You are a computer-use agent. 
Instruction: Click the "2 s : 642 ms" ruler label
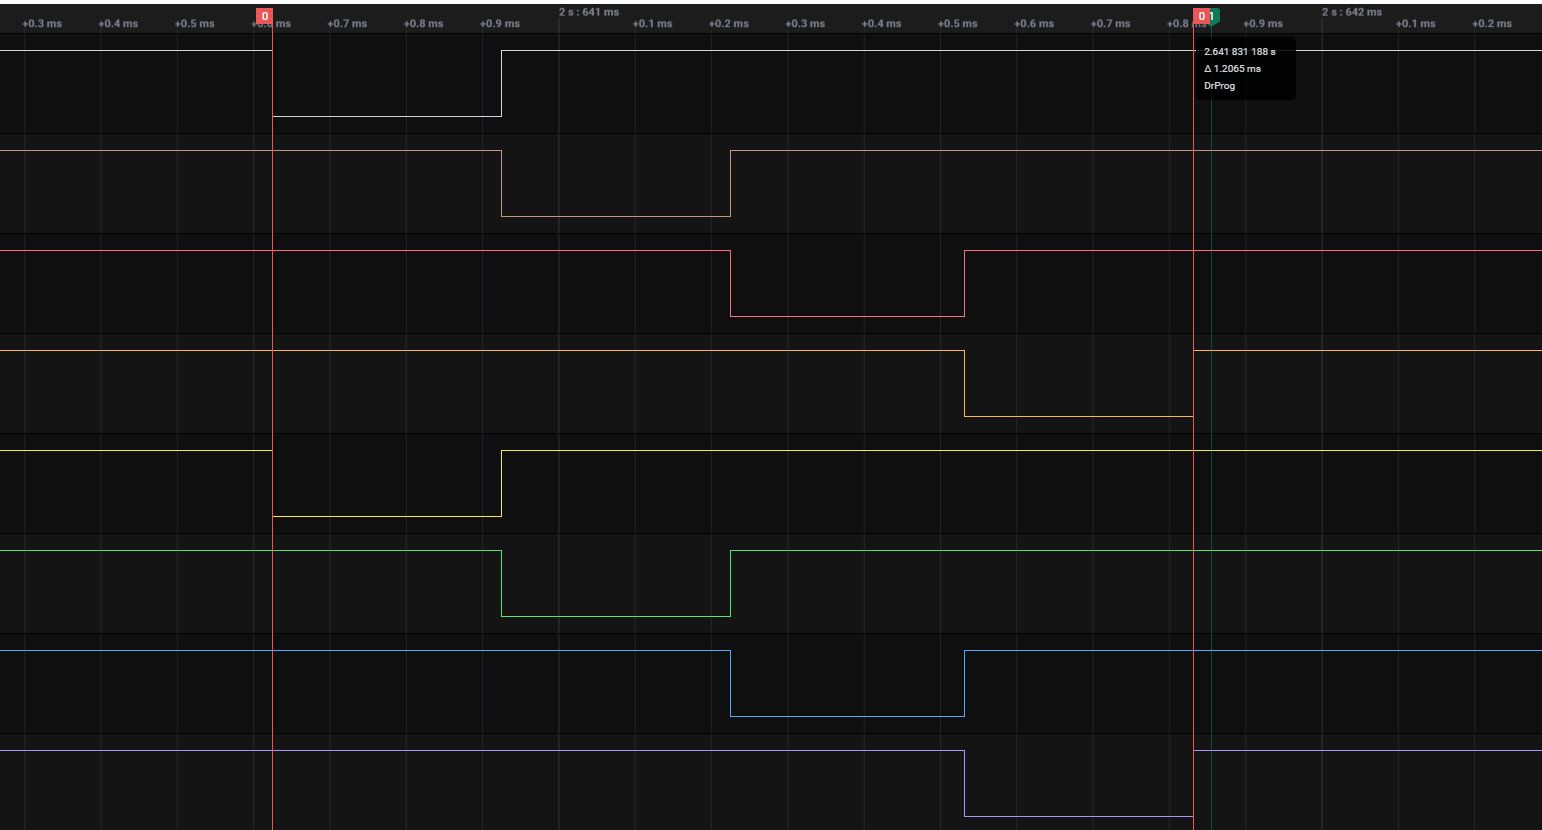point(1351,12)
